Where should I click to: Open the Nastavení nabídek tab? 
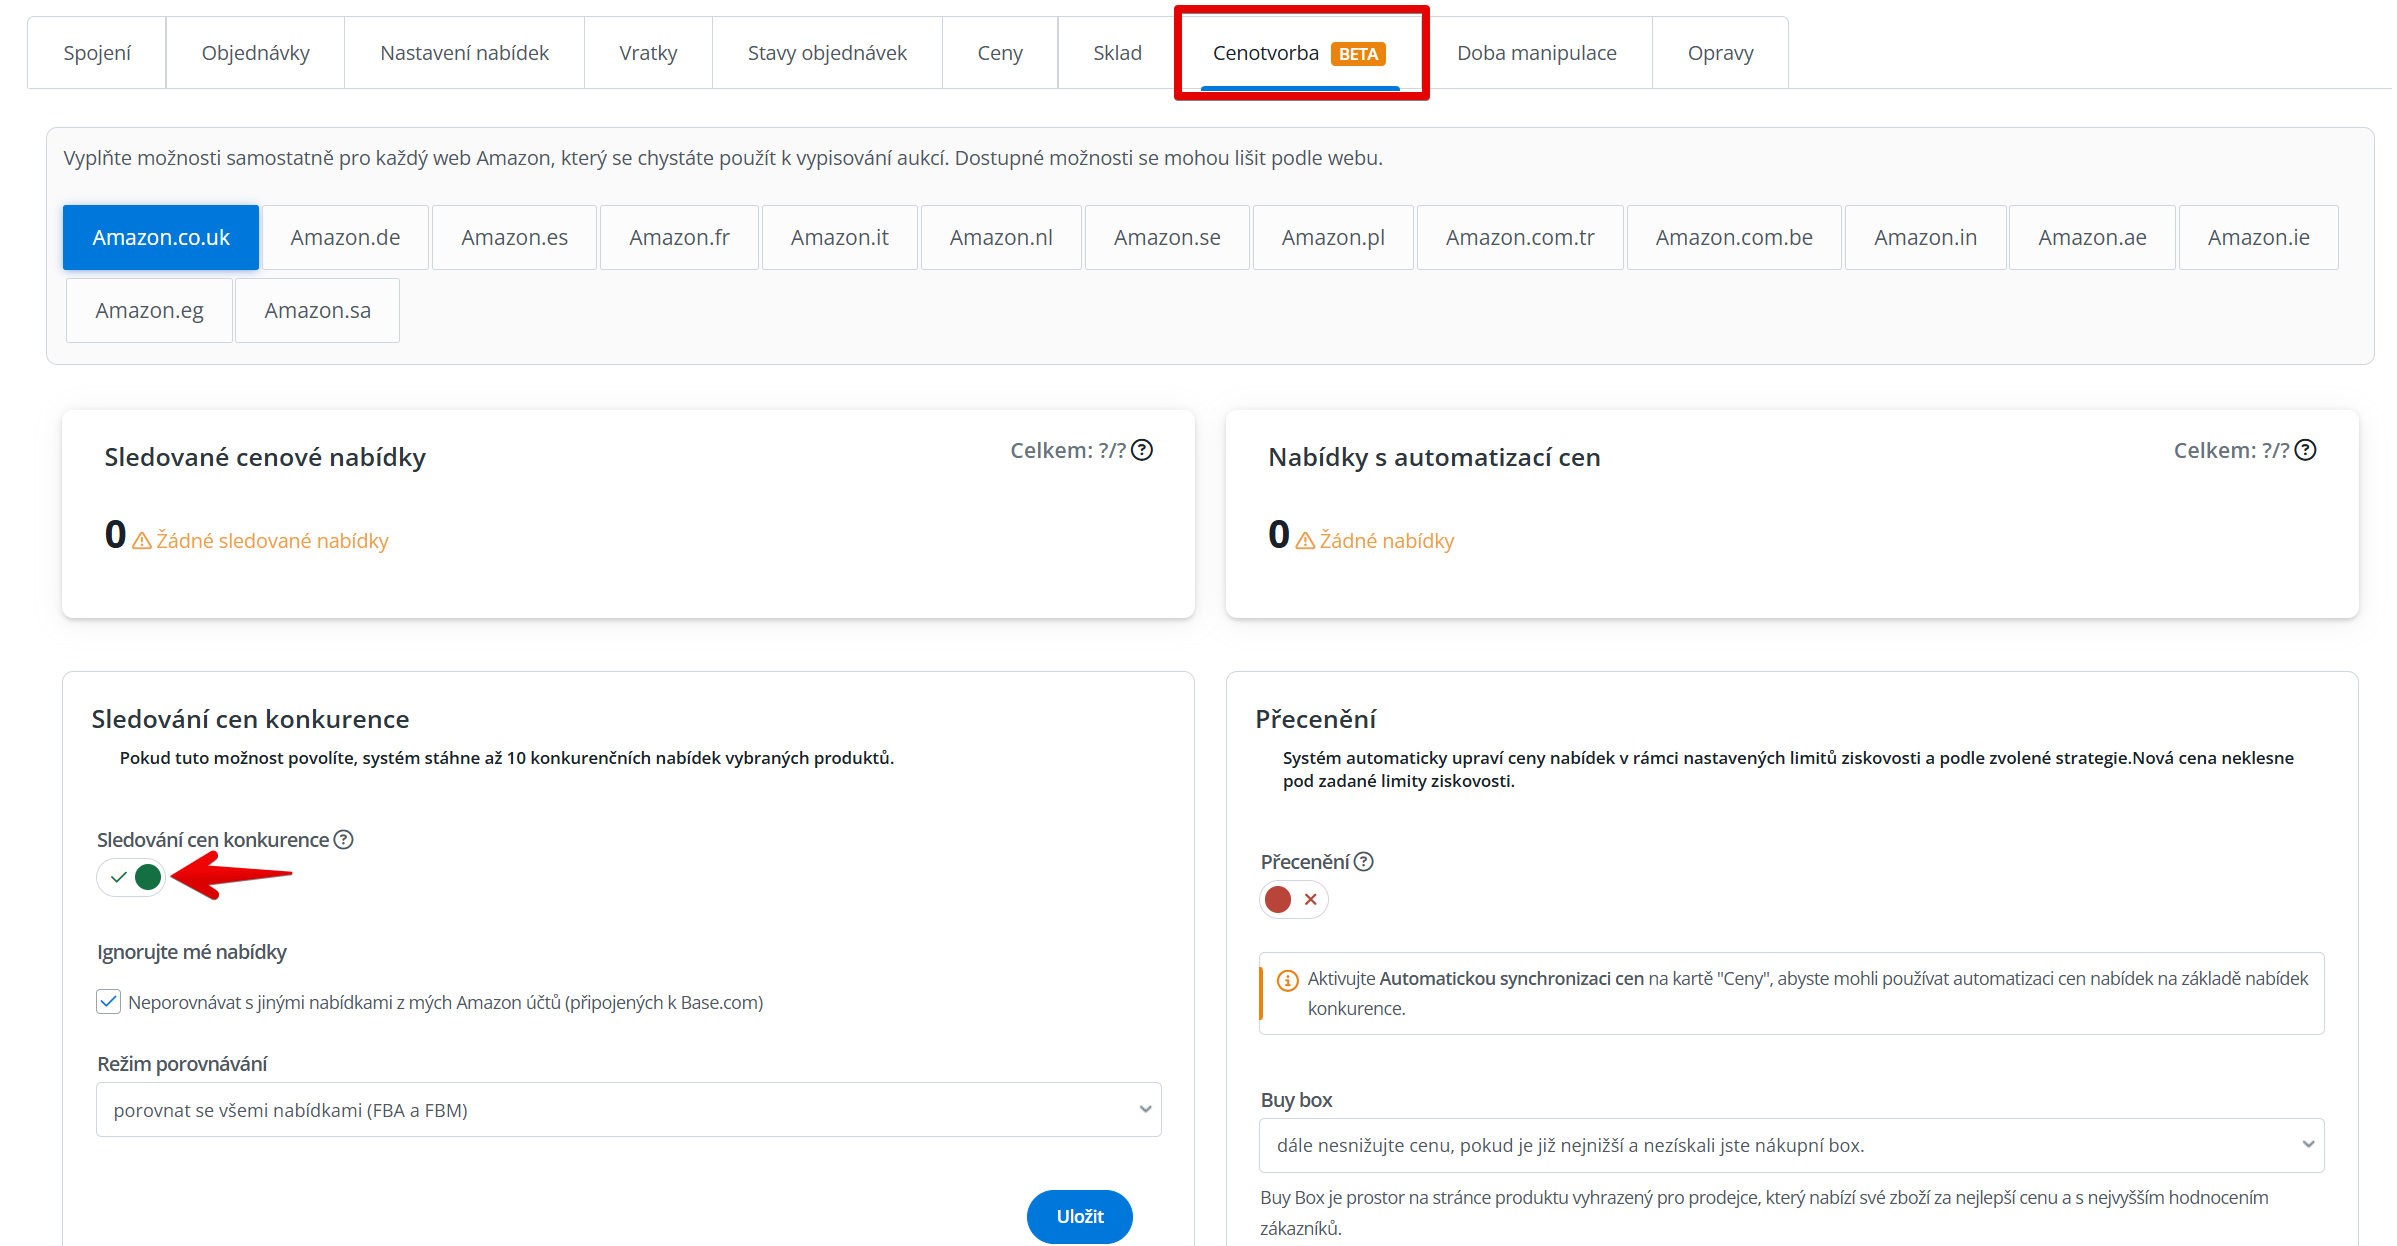pyautogui.click(x=464, y=53)
